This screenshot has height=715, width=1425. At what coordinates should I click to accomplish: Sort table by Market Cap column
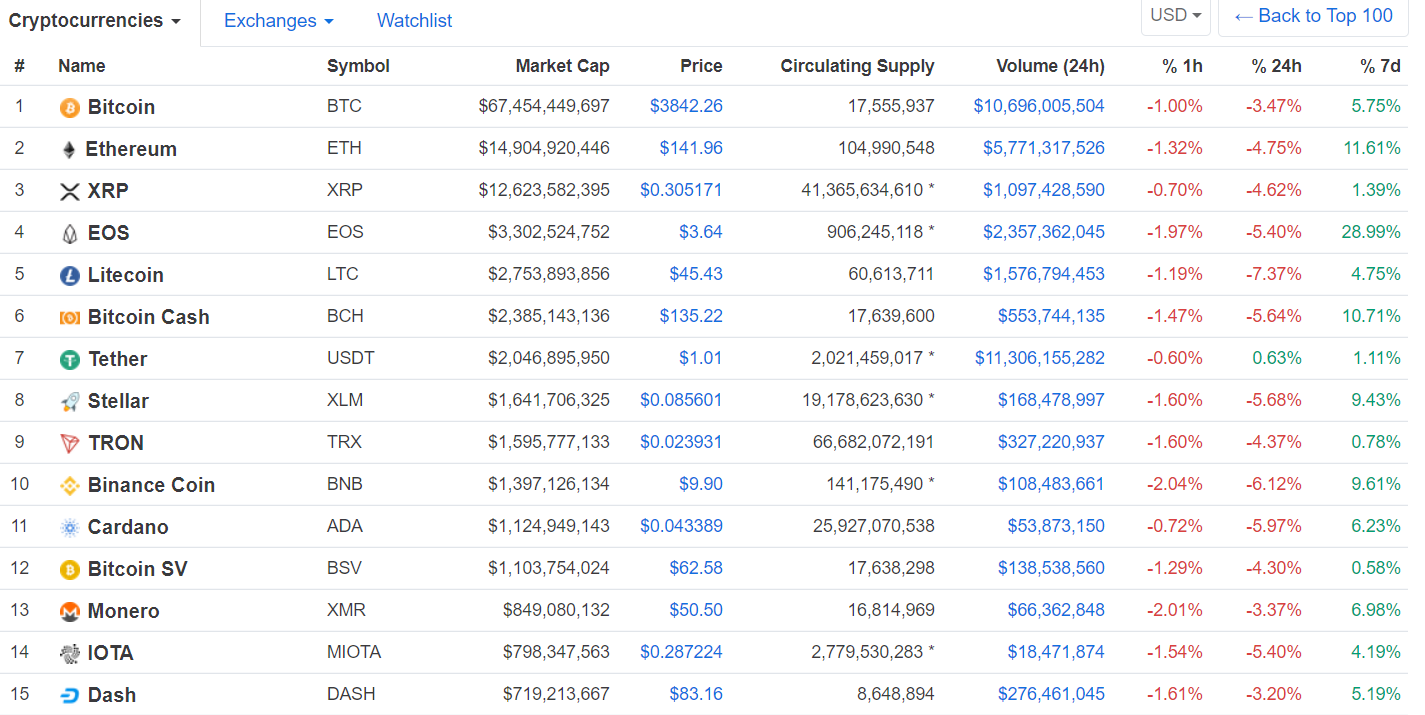pos(562,66)
